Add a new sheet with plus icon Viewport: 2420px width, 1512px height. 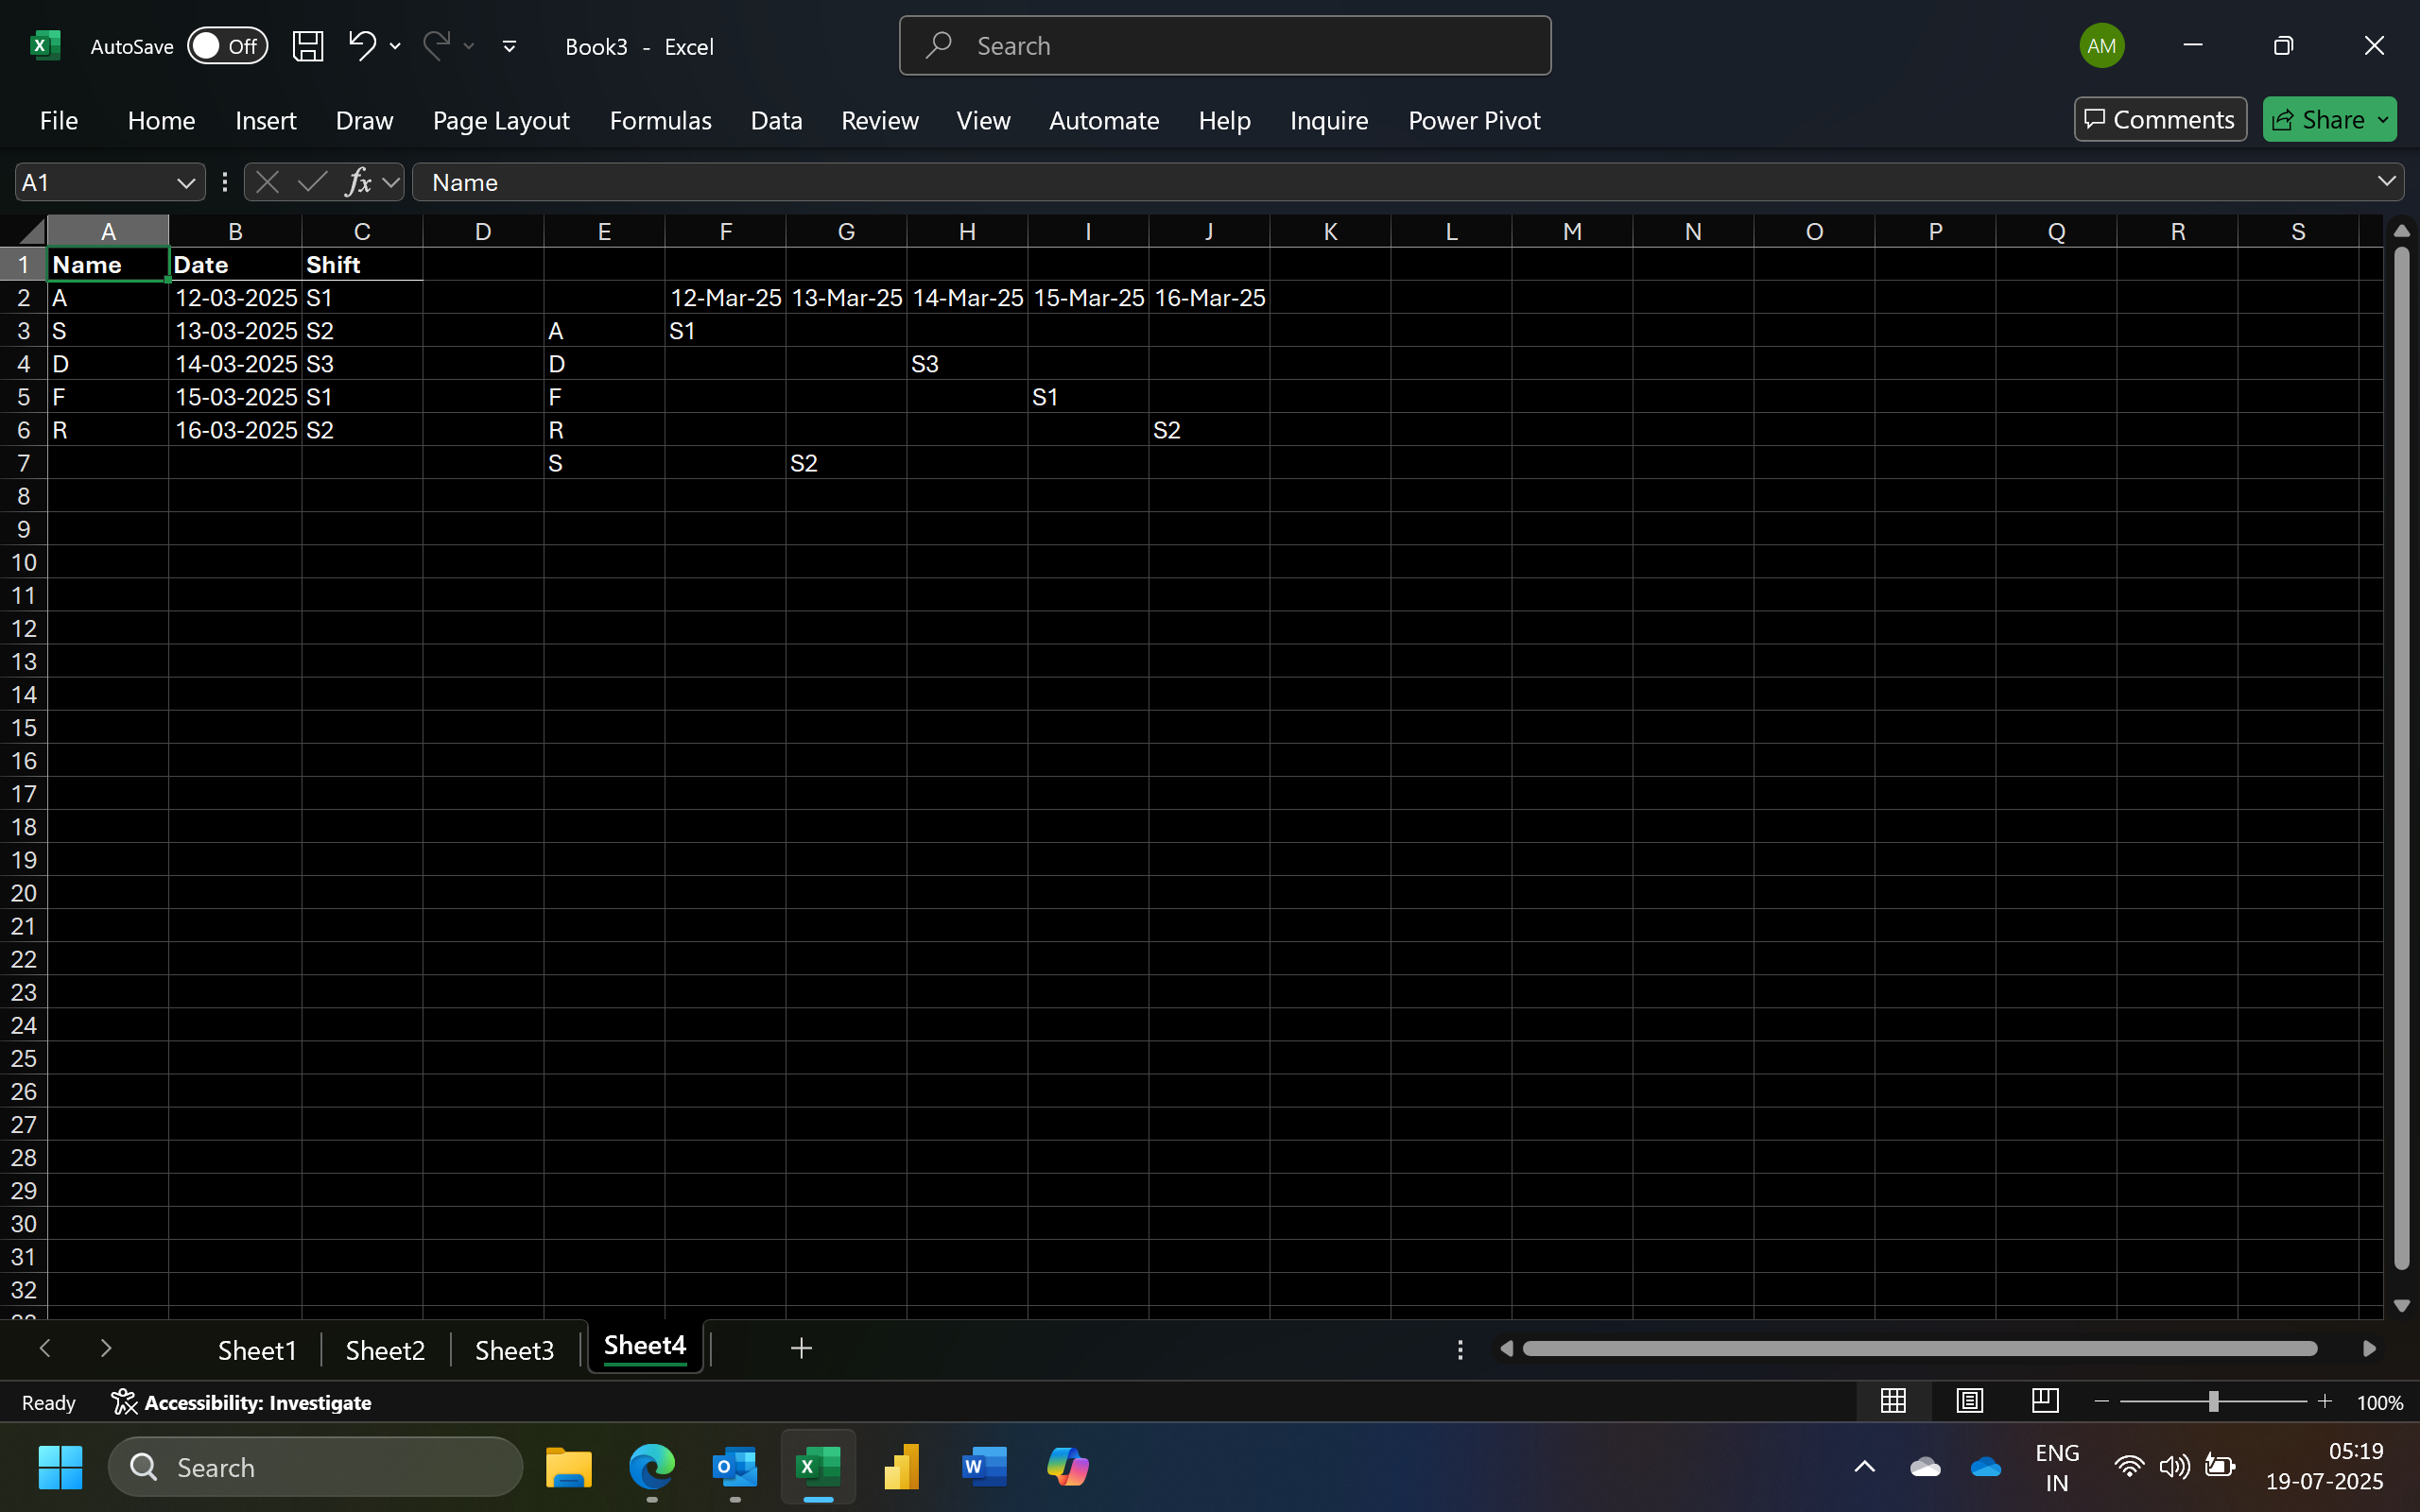click(x=801, y=1349)
